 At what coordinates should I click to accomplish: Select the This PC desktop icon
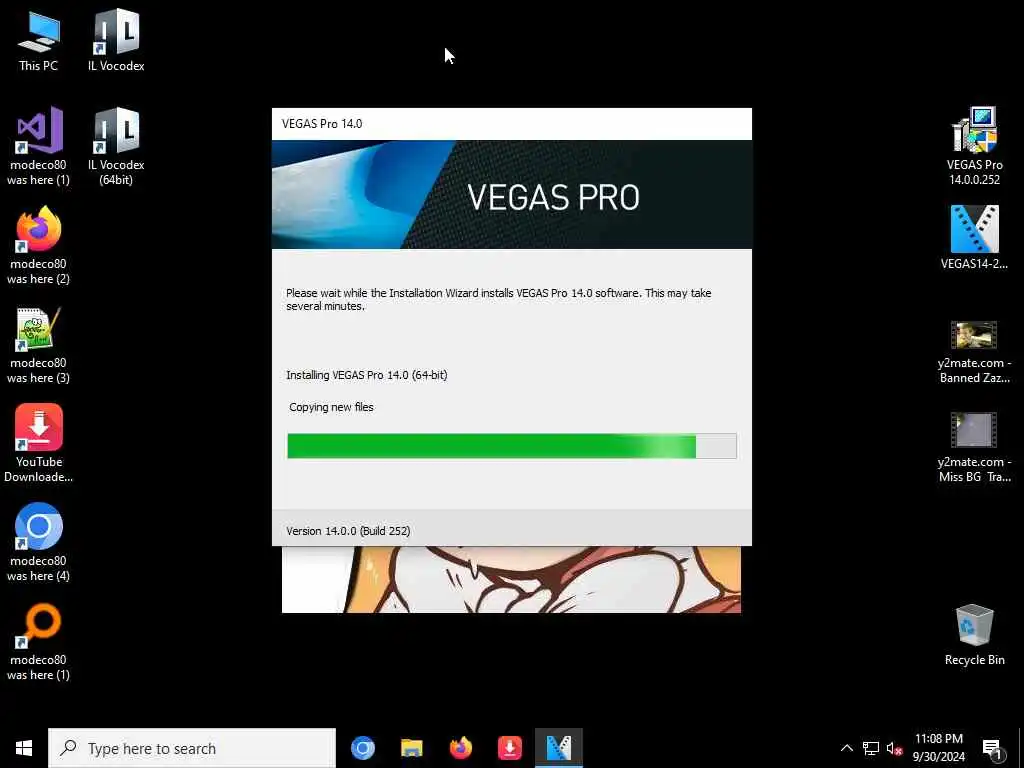(x=39, y=41)
